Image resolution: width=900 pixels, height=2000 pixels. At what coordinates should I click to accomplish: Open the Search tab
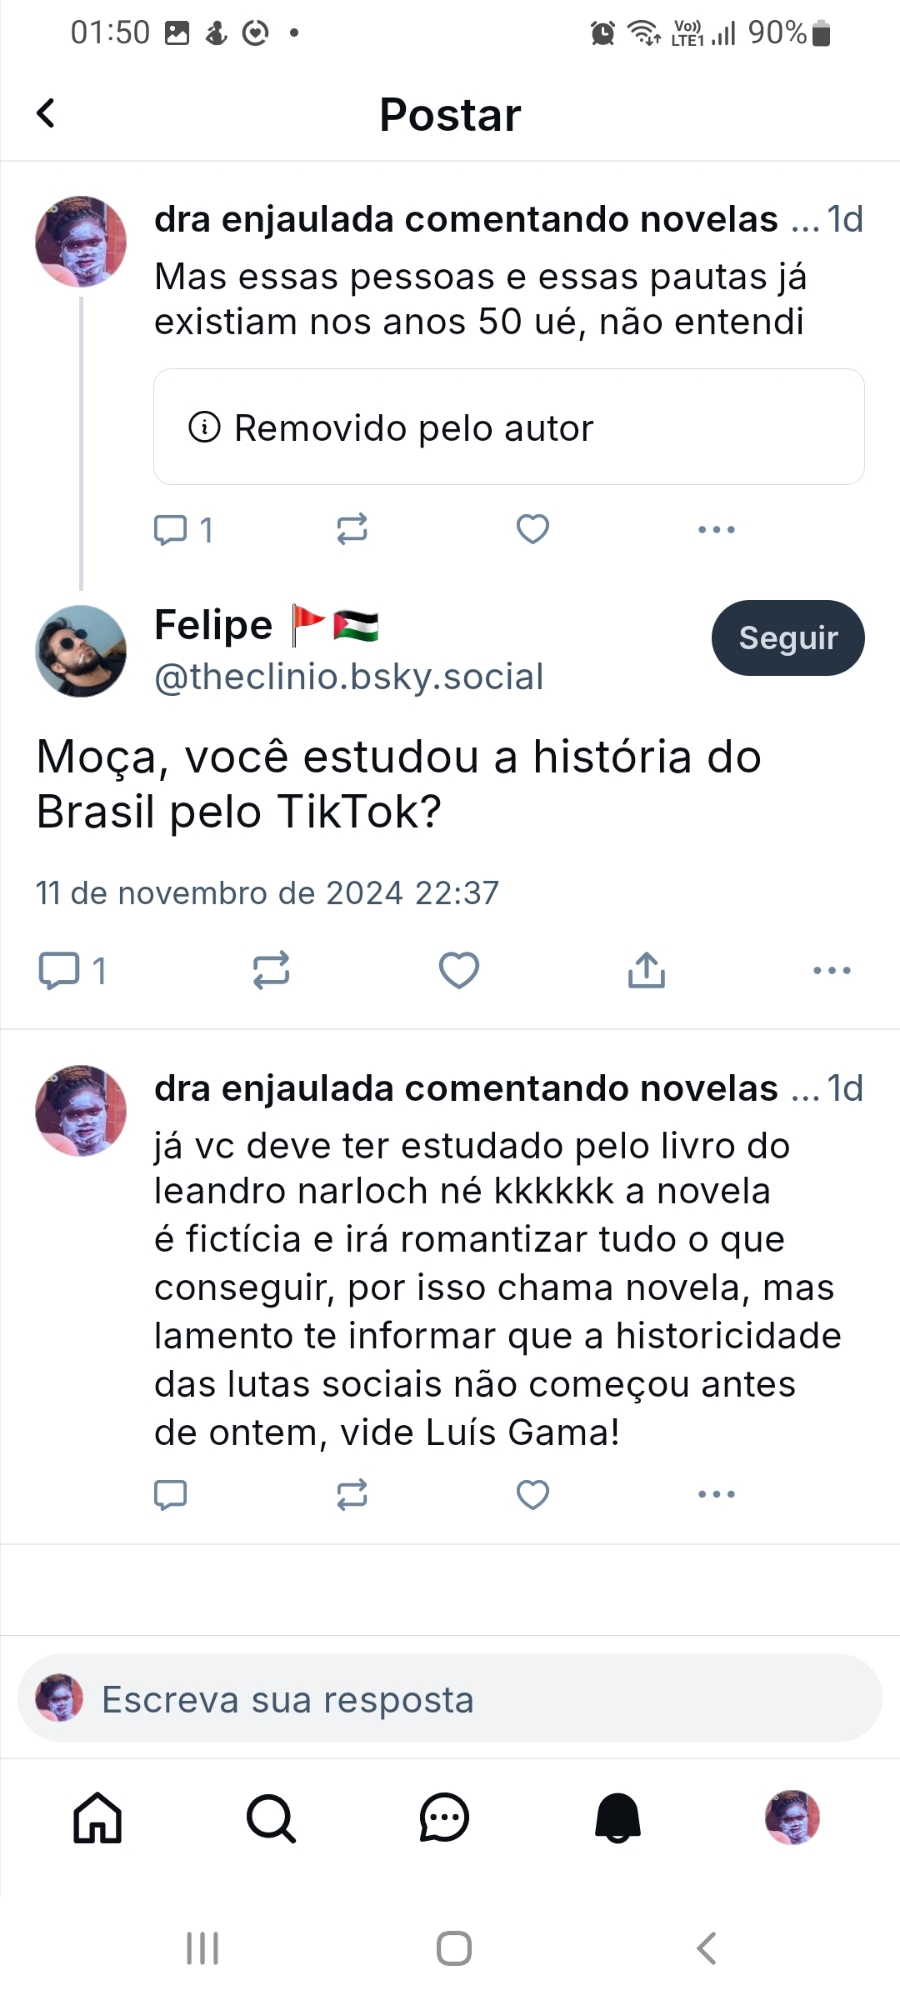(271, 1817)
